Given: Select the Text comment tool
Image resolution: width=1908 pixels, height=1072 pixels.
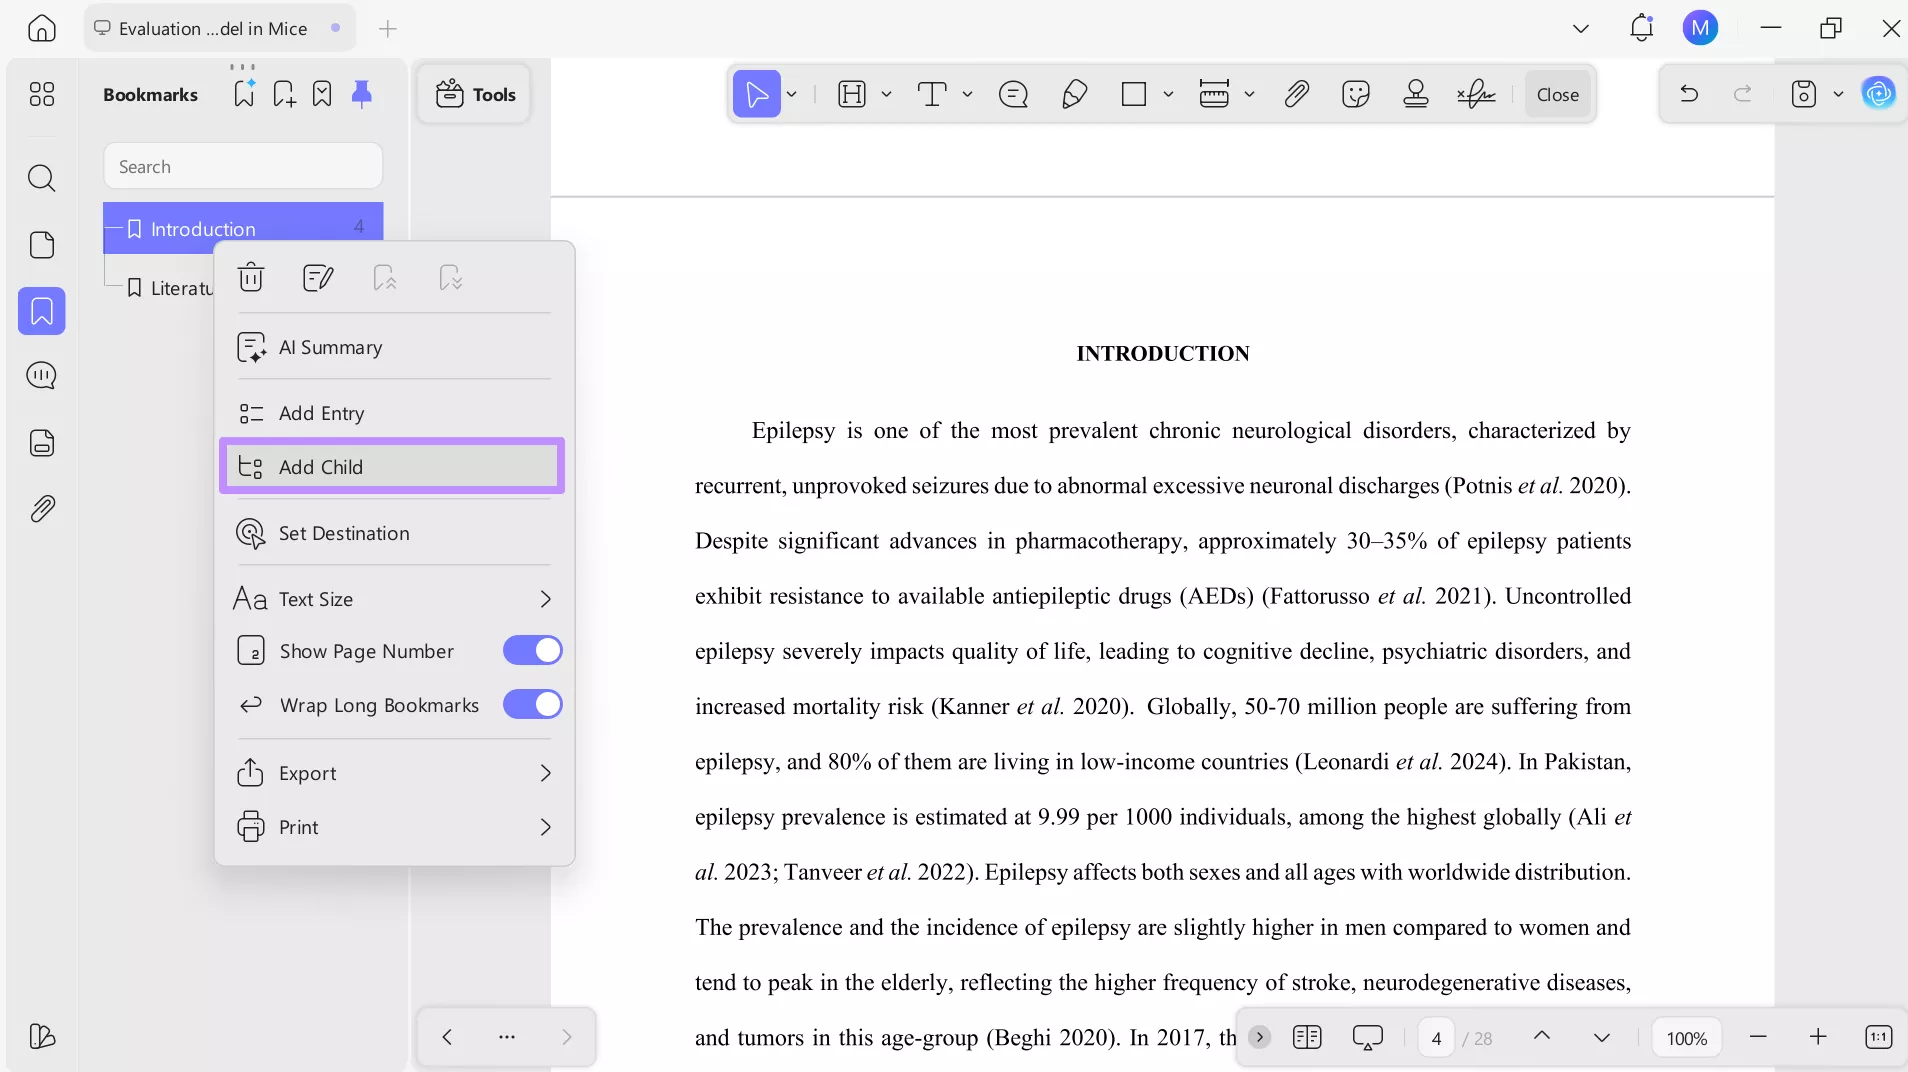Looking at the screenshot, I should tap(932, 94).
